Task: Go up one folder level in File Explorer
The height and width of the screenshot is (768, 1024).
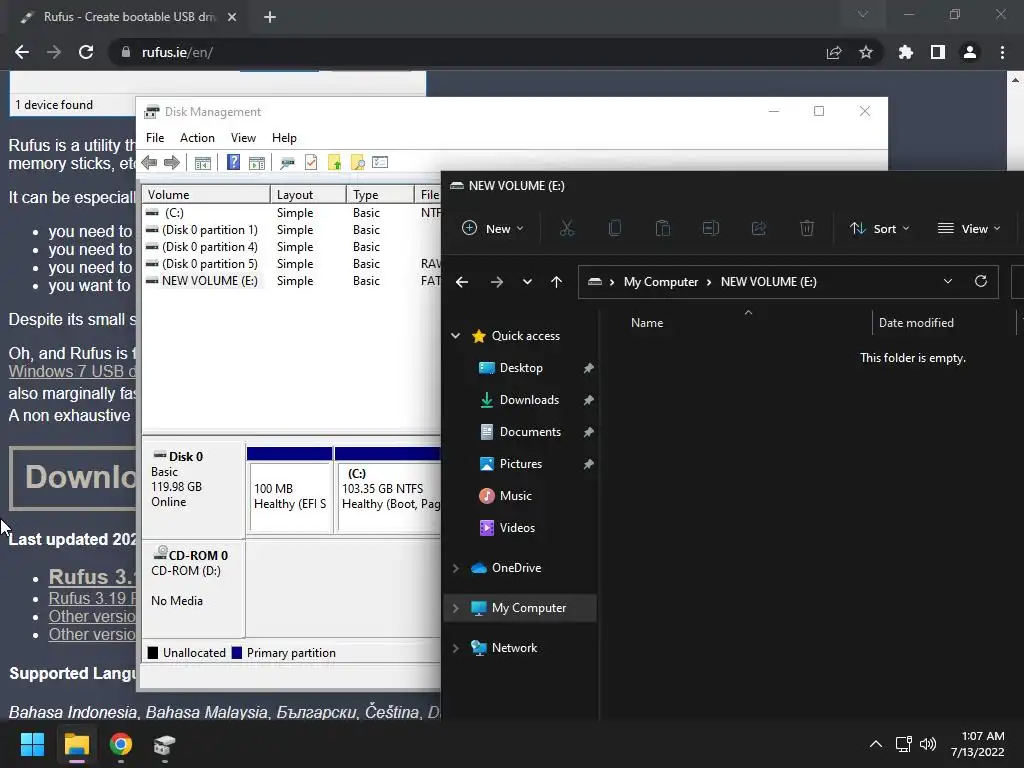Action: (x=556, y=281)
